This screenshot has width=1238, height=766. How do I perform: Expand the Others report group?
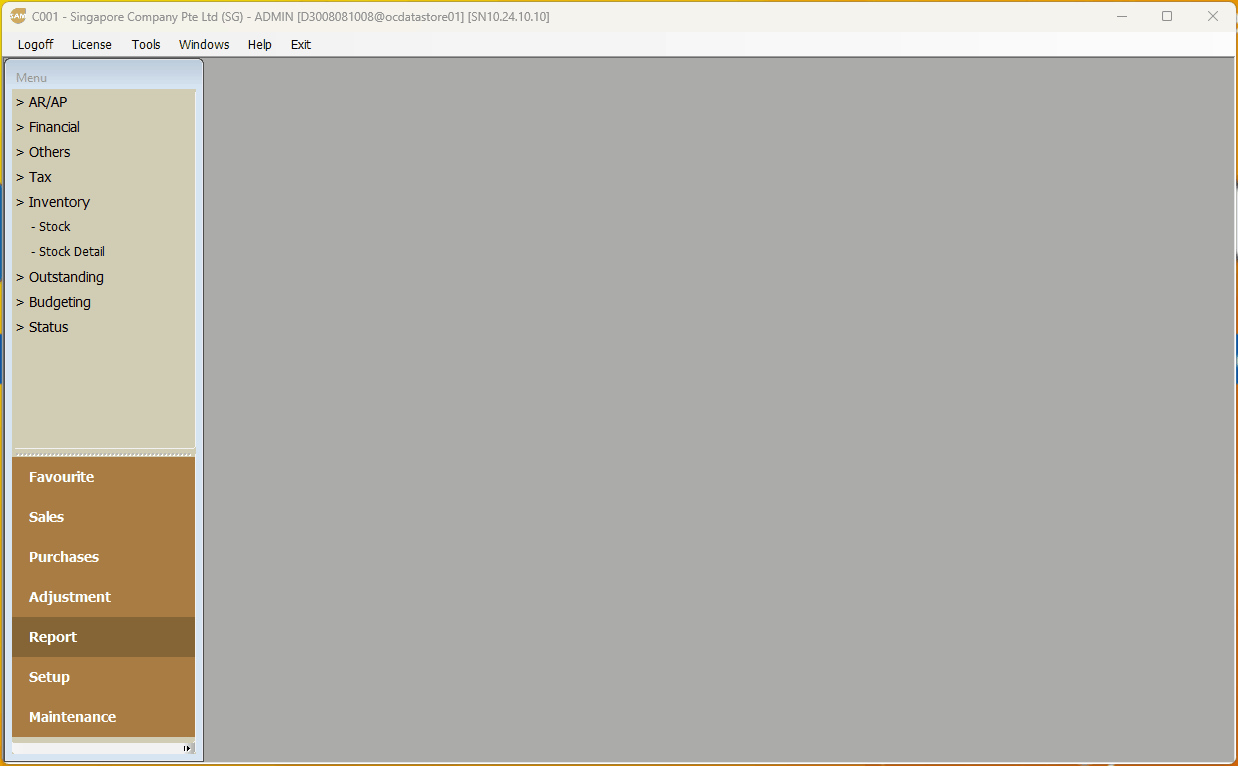[43, 152]
